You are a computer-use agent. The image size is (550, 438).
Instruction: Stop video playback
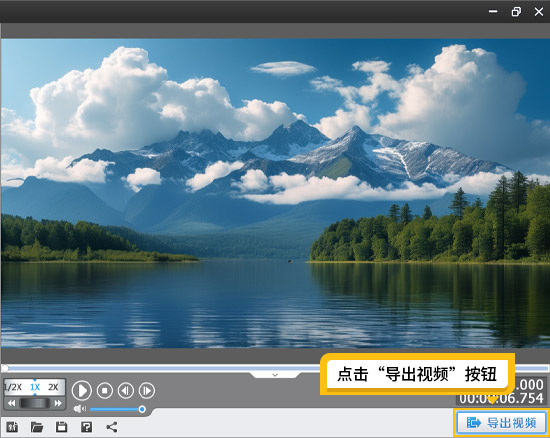pos(105,390)
